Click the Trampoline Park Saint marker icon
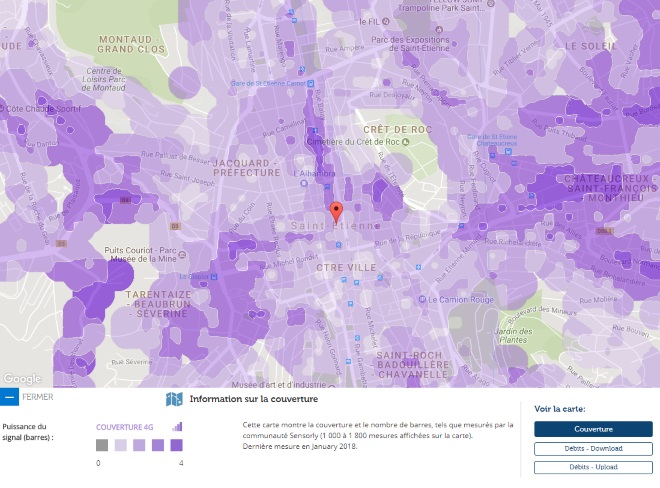660x488 pixels. [491, 3]
